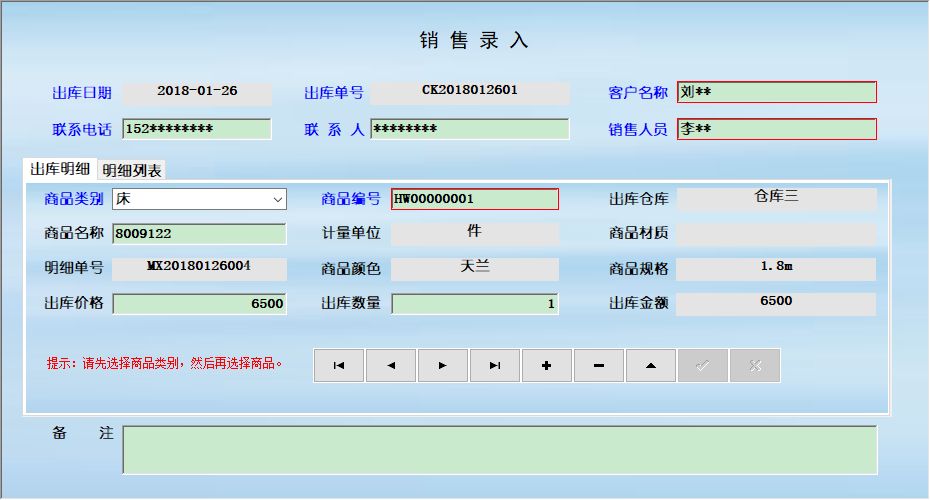
Task: Switch to the 明细列表 tab
Action: click(132, 170)
